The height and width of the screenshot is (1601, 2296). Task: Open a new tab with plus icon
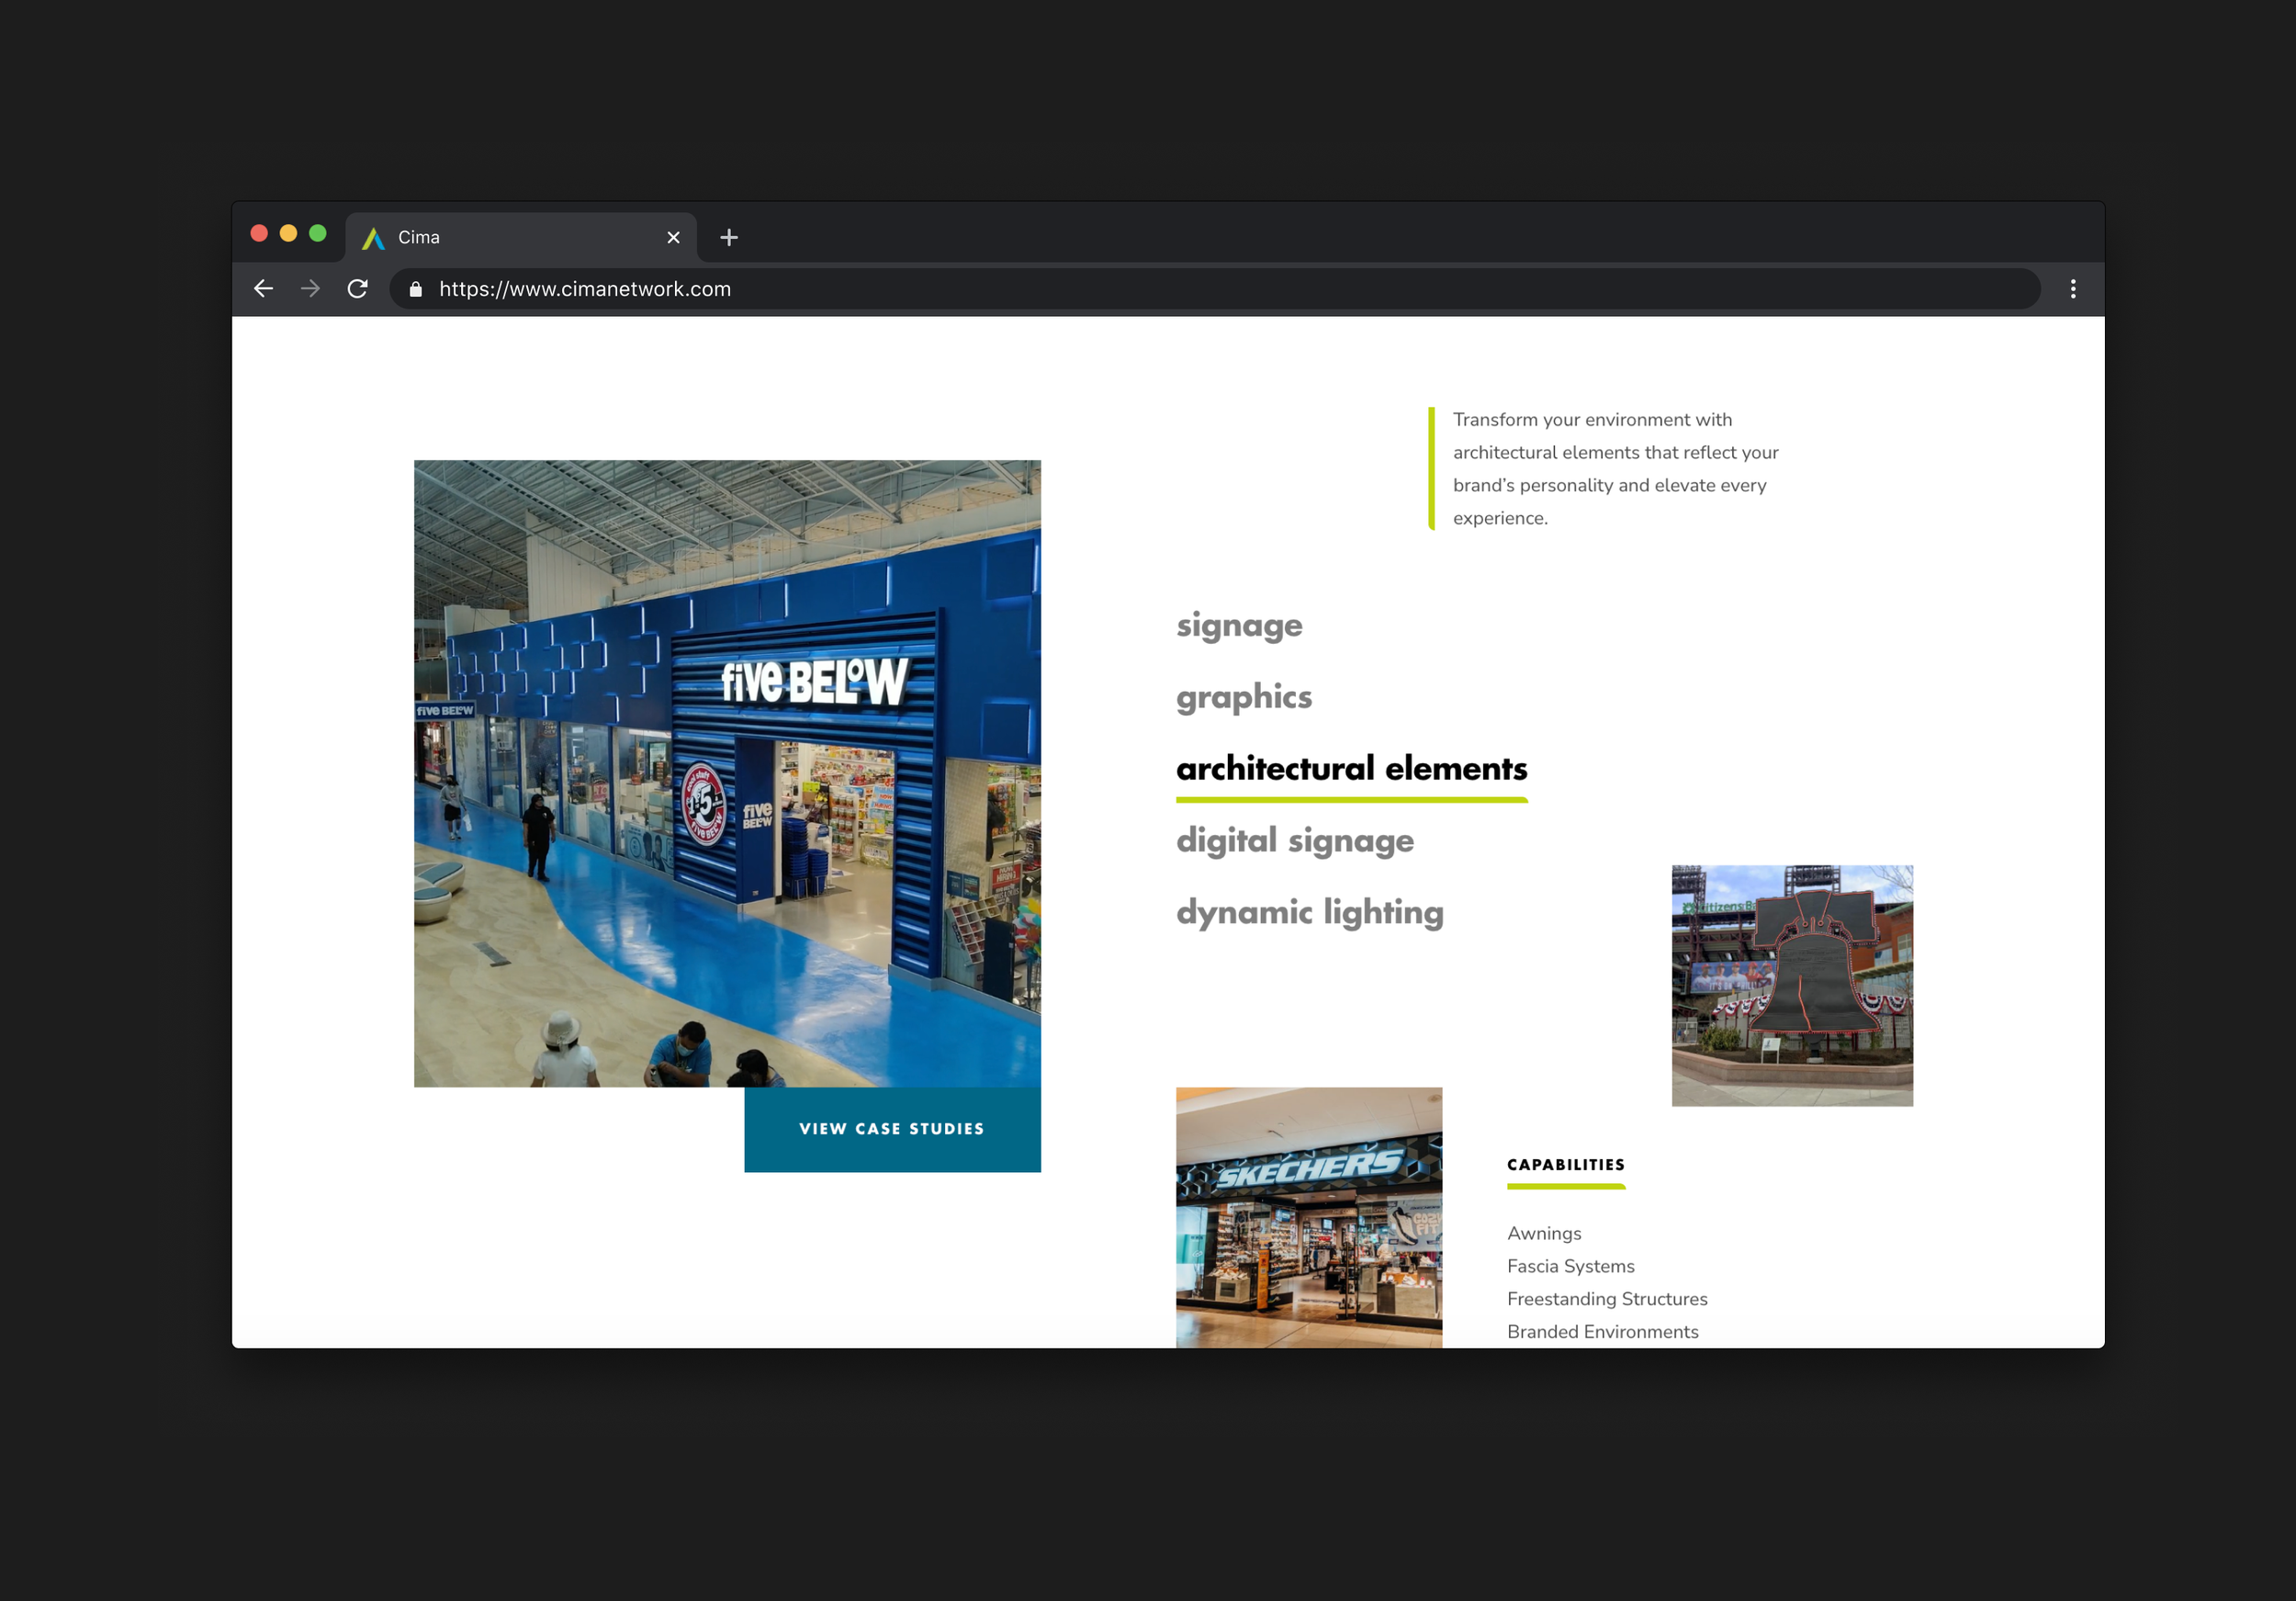[729, 238]
